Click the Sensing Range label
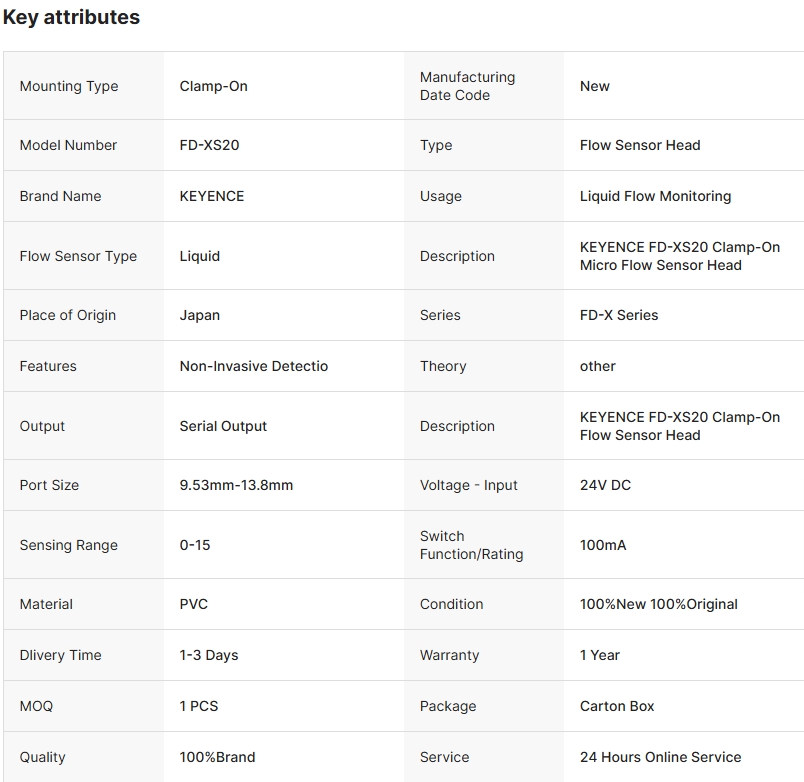The height and width of the screenshot is (782, 804). point(68,545)
